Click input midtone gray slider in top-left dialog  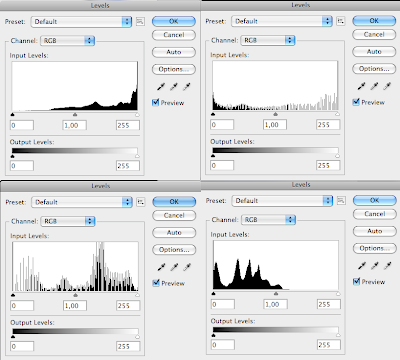75,114
